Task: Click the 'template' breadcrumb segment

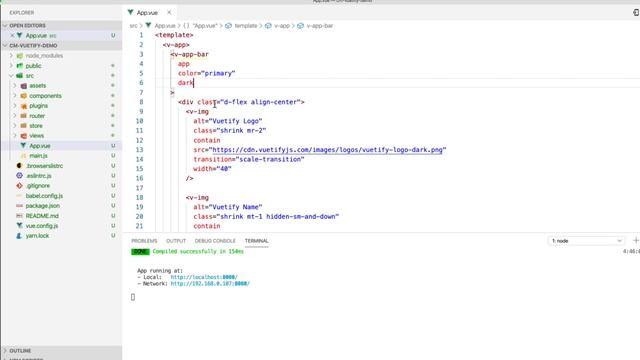Action: 246,26
